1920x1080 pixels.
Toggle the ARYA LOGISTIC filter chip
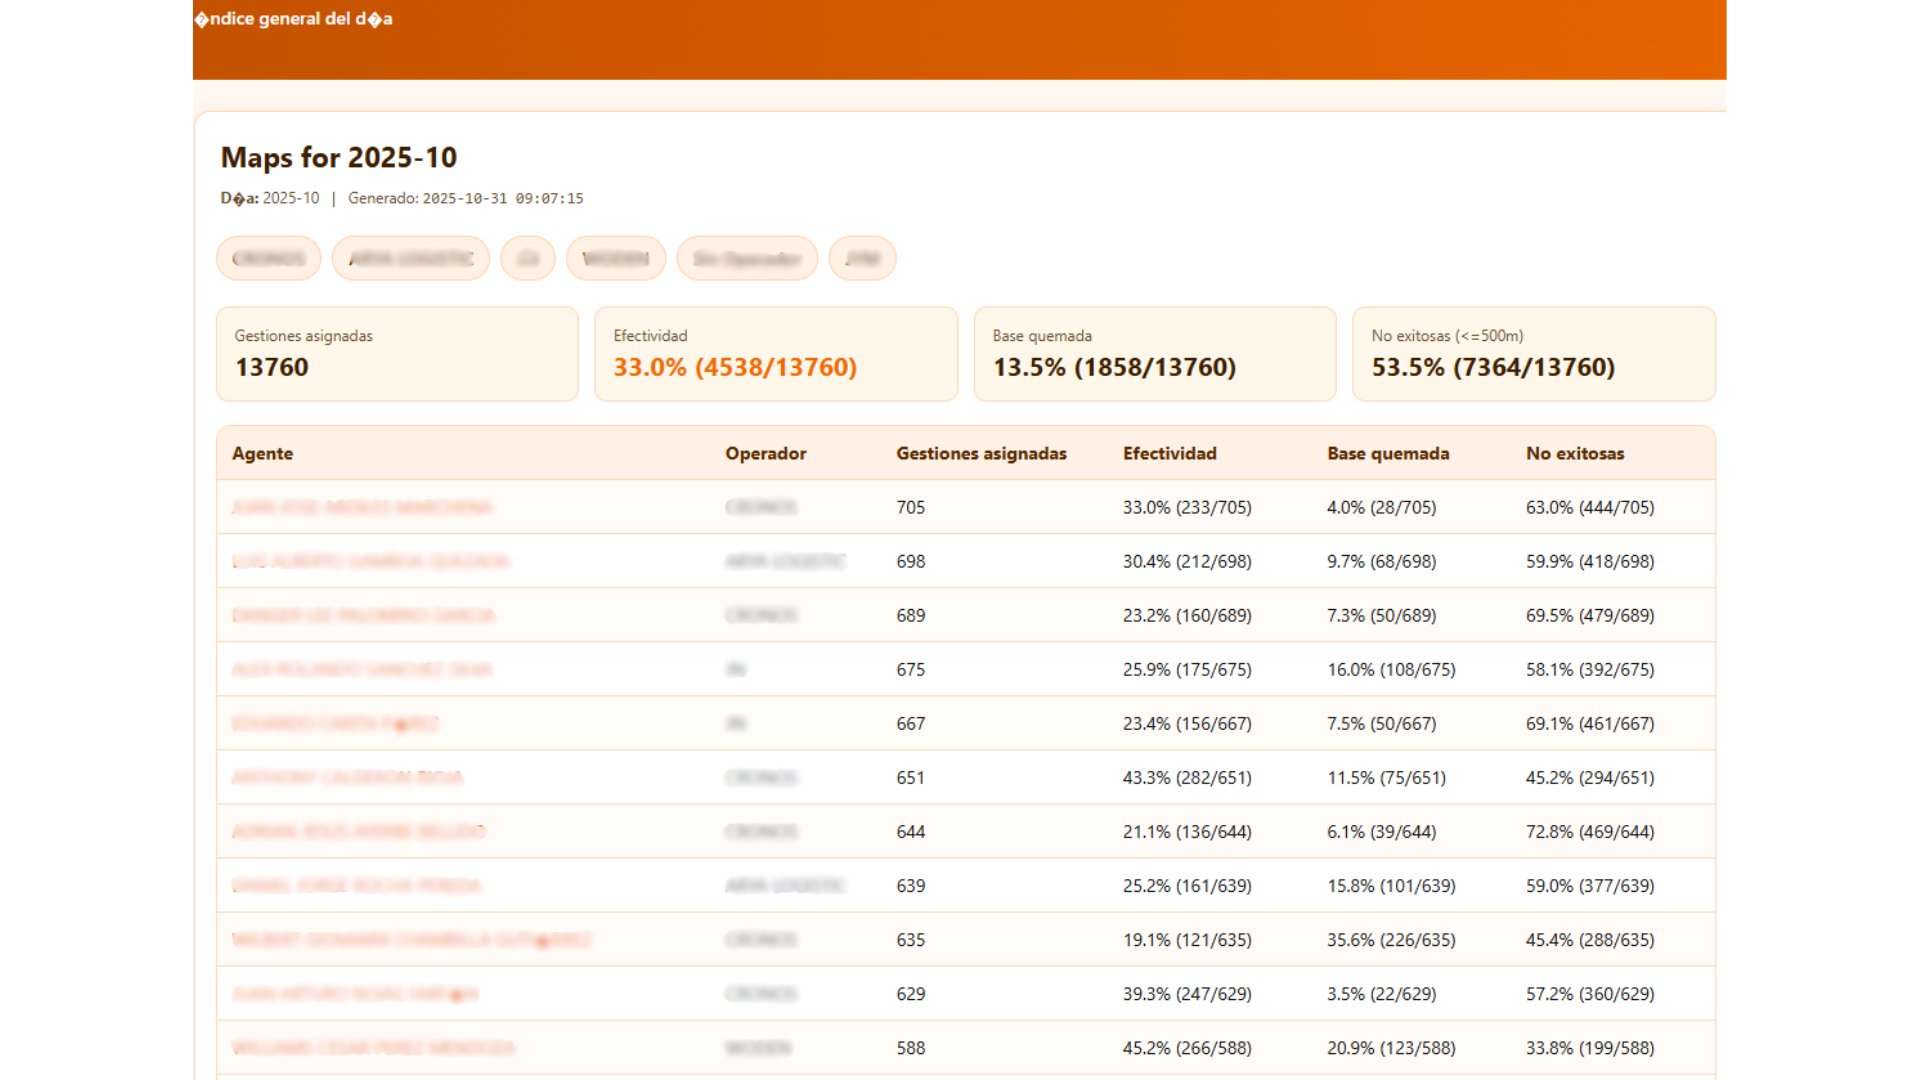(409, 258)
